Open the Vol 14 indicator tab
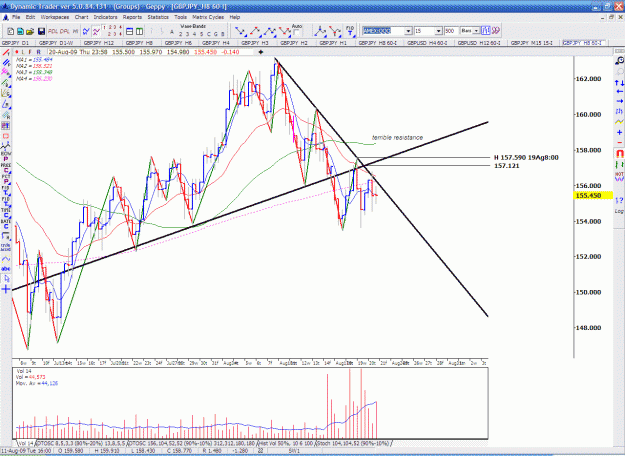The image size is (625, 456). pos(26,443)
